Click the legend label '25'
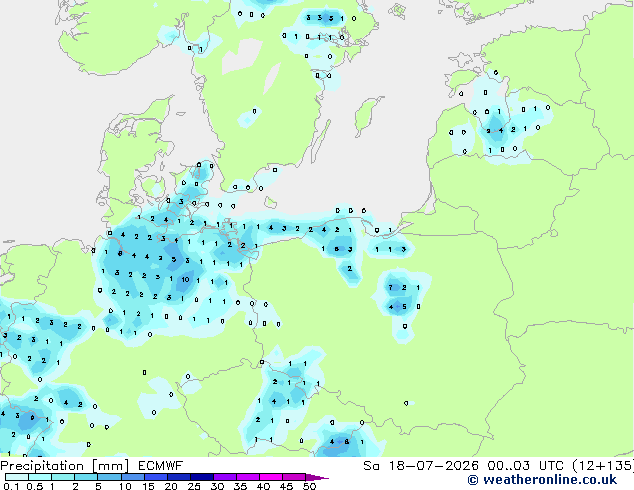Viewport: 634px width, 490px height. pos(194,486)
